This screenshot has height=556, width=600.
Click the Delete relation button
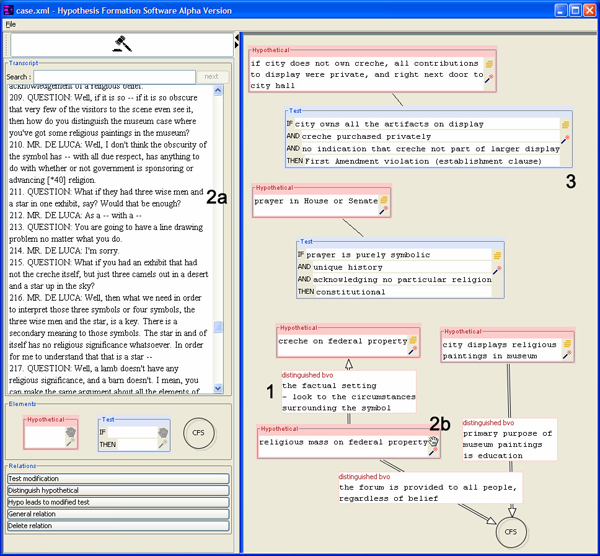(x=118, y=526)
